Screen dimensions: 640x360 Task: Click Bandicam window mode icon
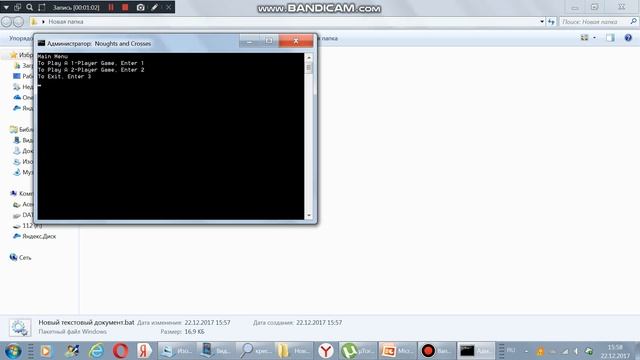pos(18,7)
